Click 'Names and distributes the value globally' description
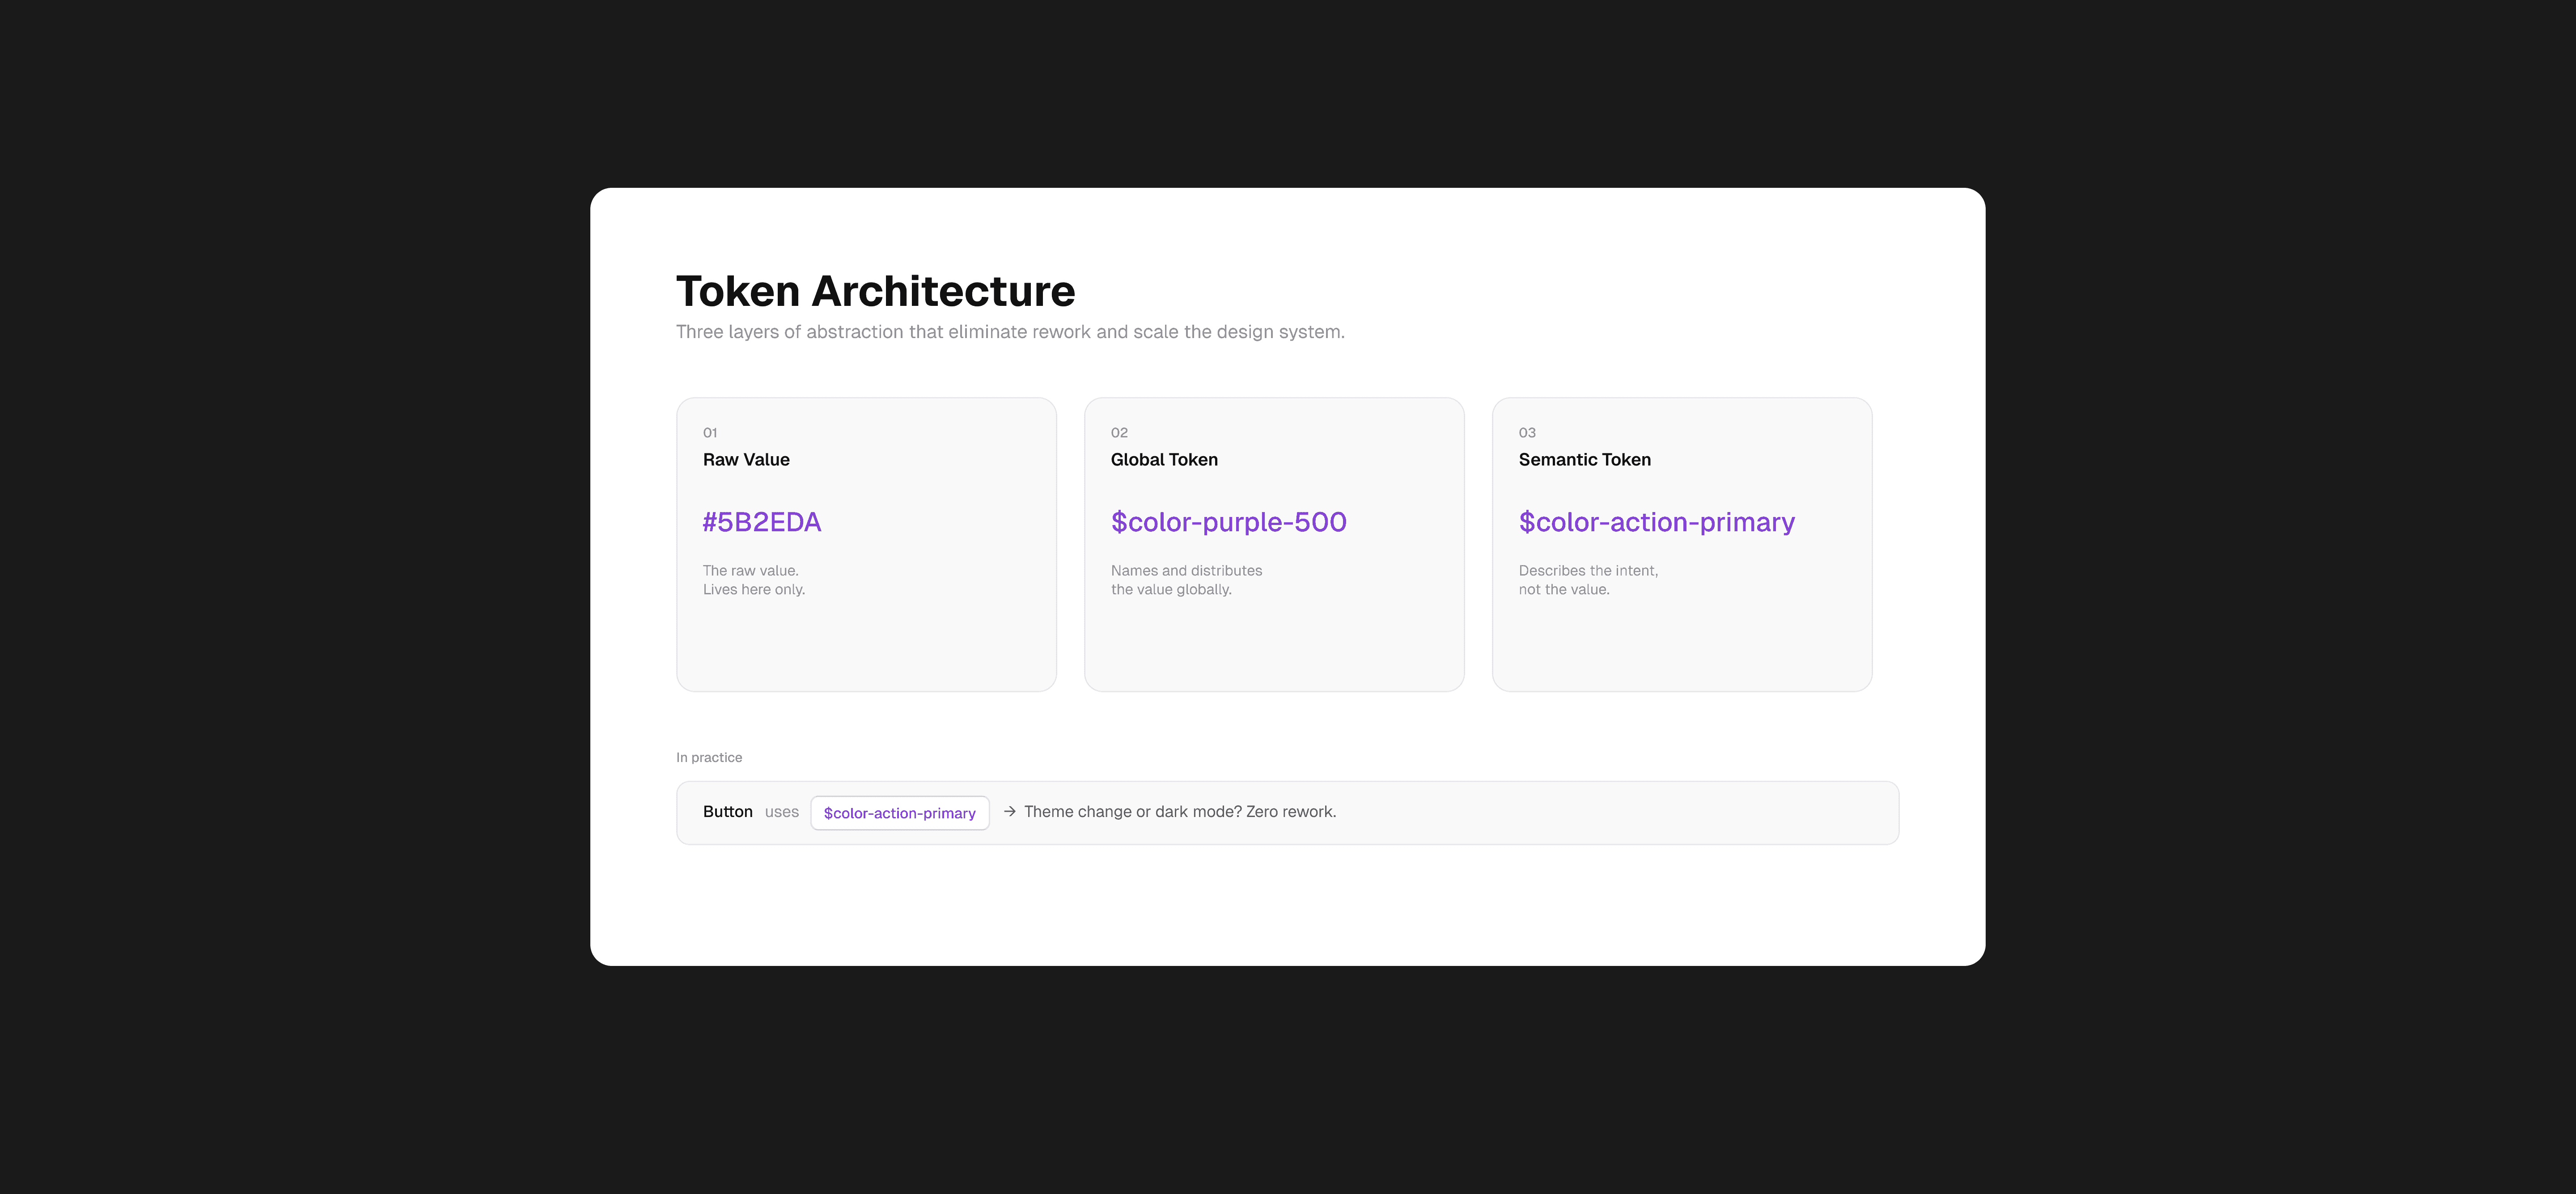The height and width of the screenshot is (1194, 2576). [x=1186, y=580]
